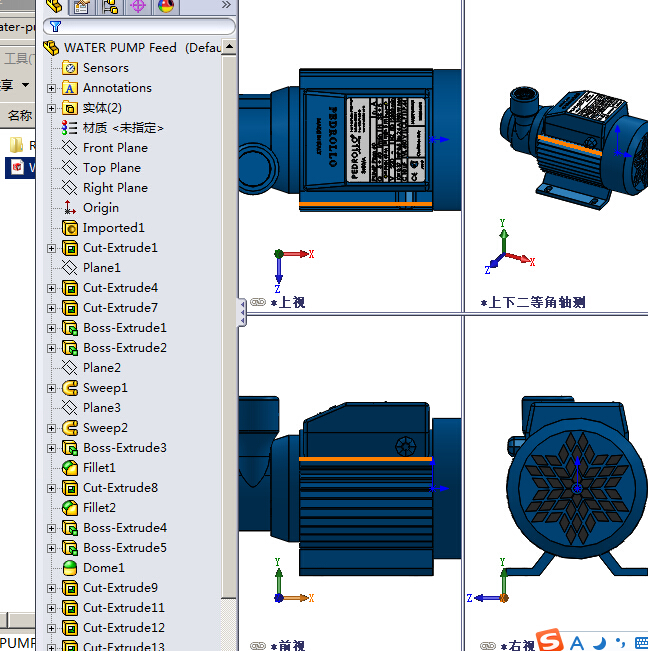Select the Boss-Extrude3 icon
This screenshot has width=648, height=651.
[69, 448]
